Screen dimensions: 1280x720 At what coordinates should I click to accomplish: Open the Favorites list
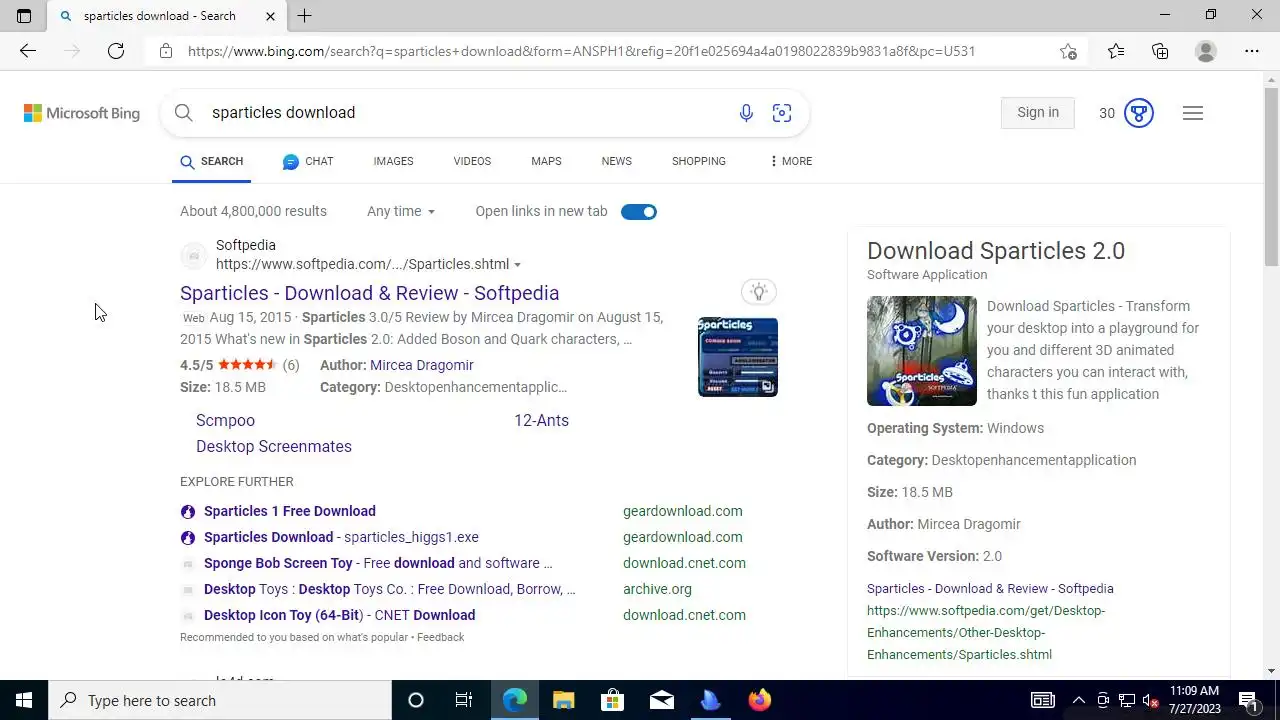(1116, 51)
